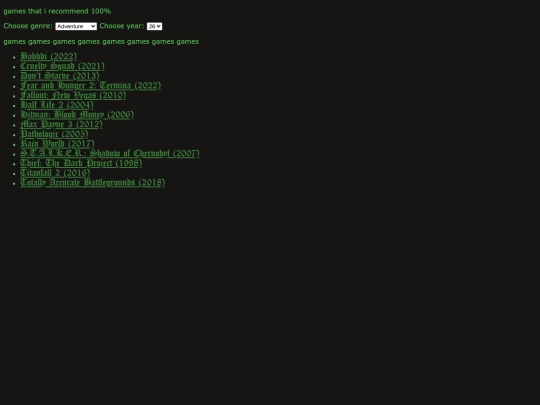Click the 'Choose year:' label
Viewport: 540px width, 405px height.
click(x=122, y=26)
